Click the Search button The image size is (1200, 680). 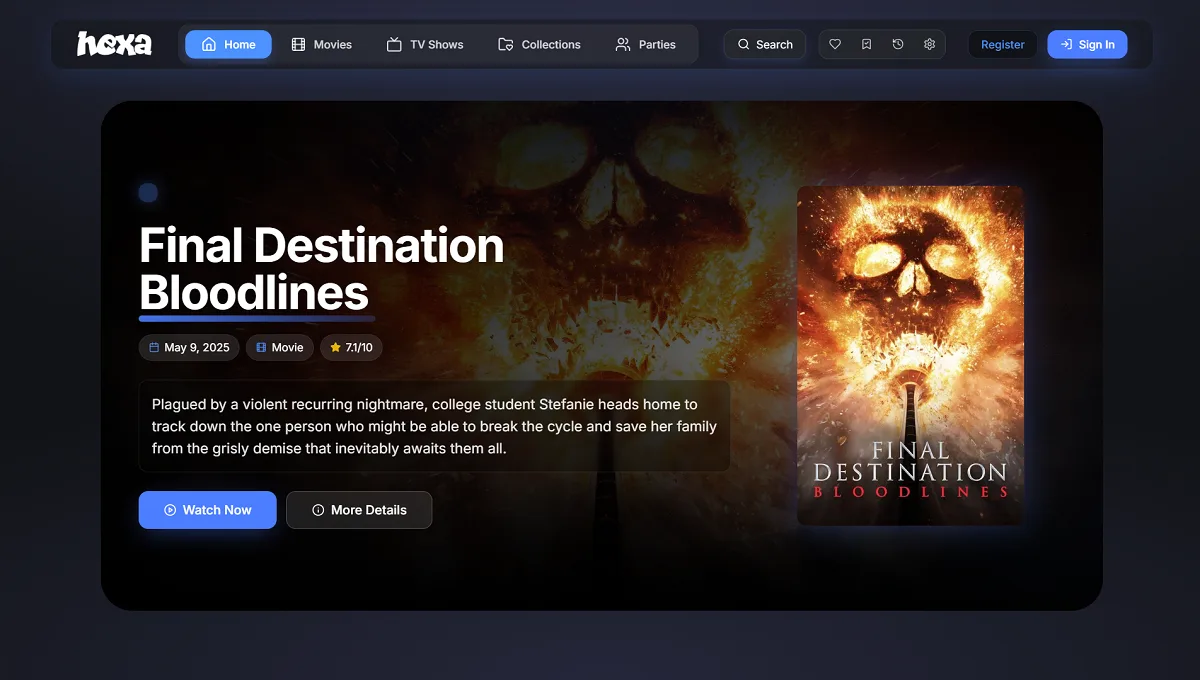pos(765,44)
